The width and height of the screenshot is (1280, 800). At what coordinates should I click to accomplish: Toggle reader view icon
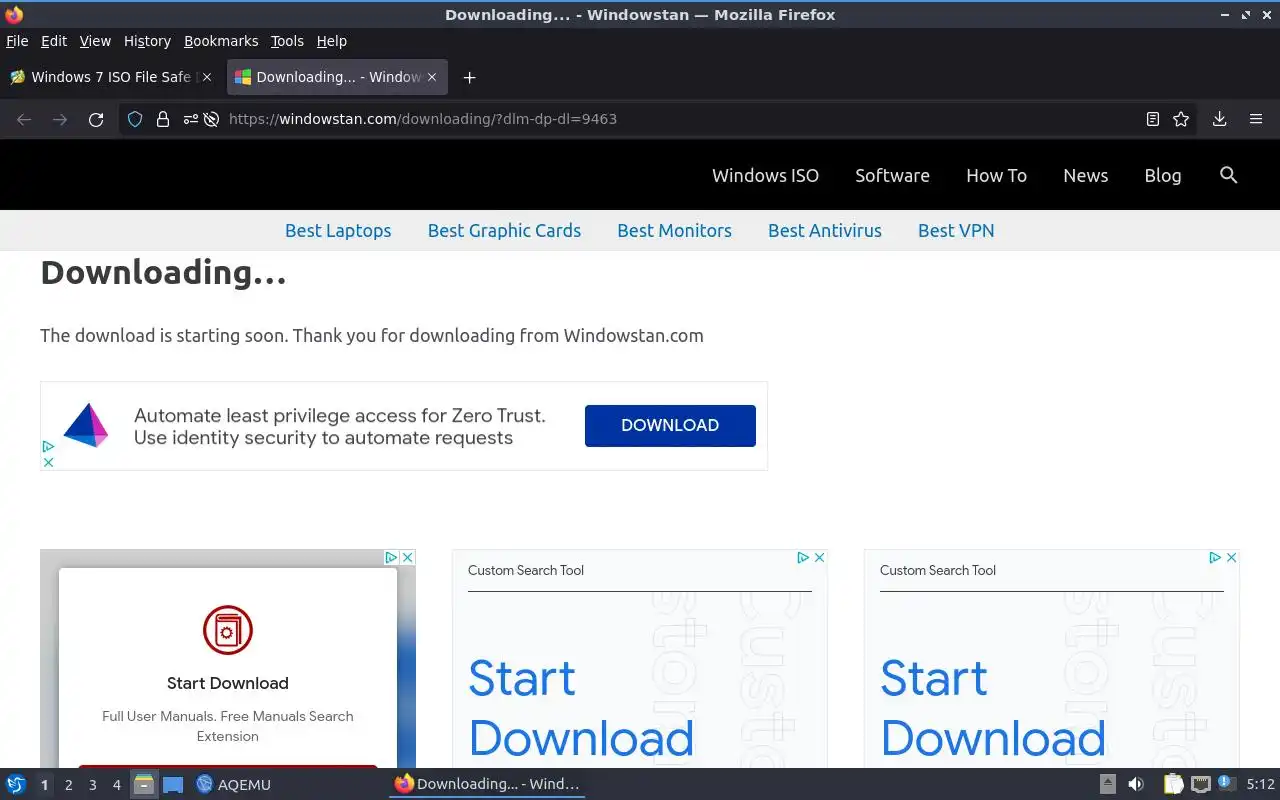[1153, 119]
